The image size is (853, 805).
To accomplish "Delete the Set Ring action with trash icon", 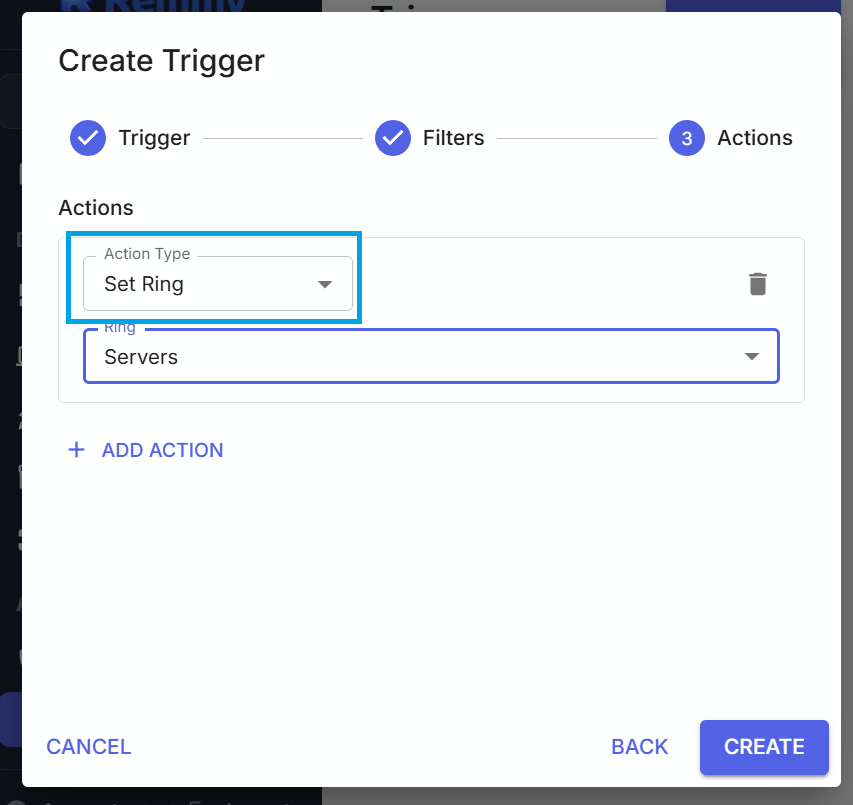I will (758, 284).
